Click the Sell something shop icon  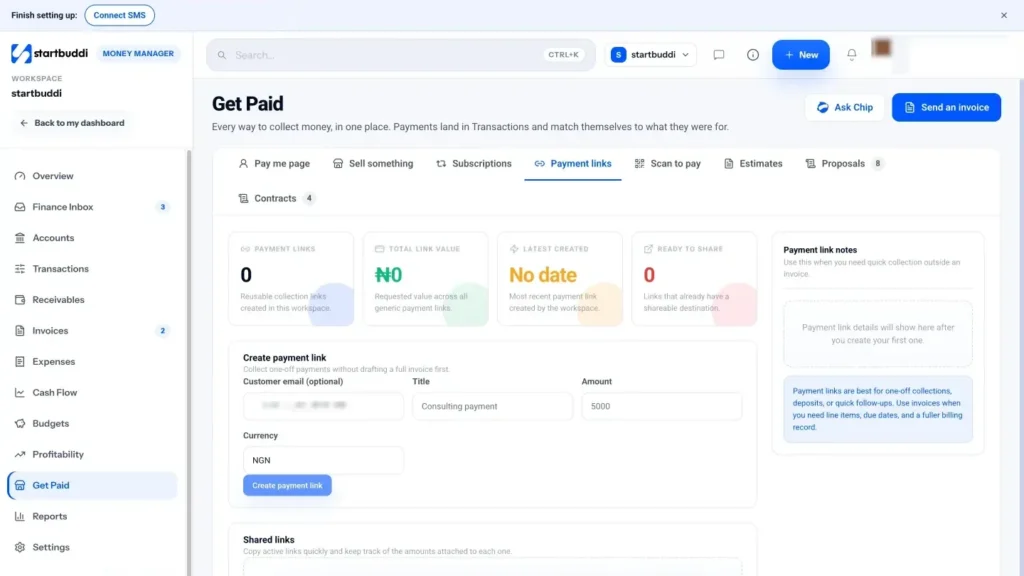pyautogui.click(x=338, y=163)
